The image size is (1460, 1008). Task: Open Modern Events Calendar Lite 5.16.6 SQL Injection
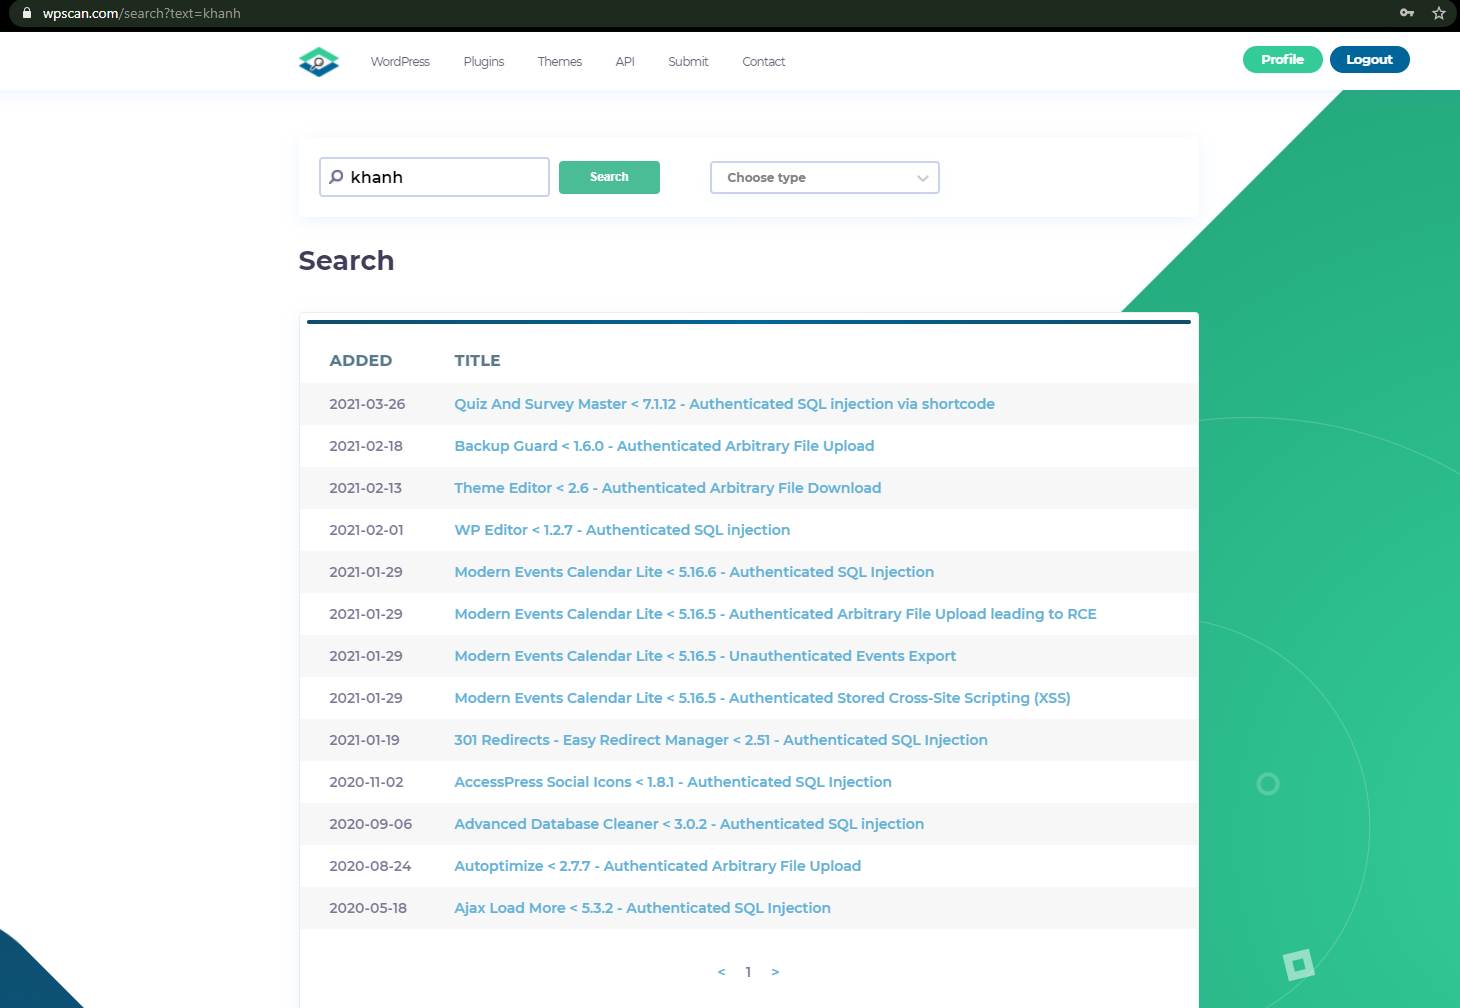[x=694, y=572]
